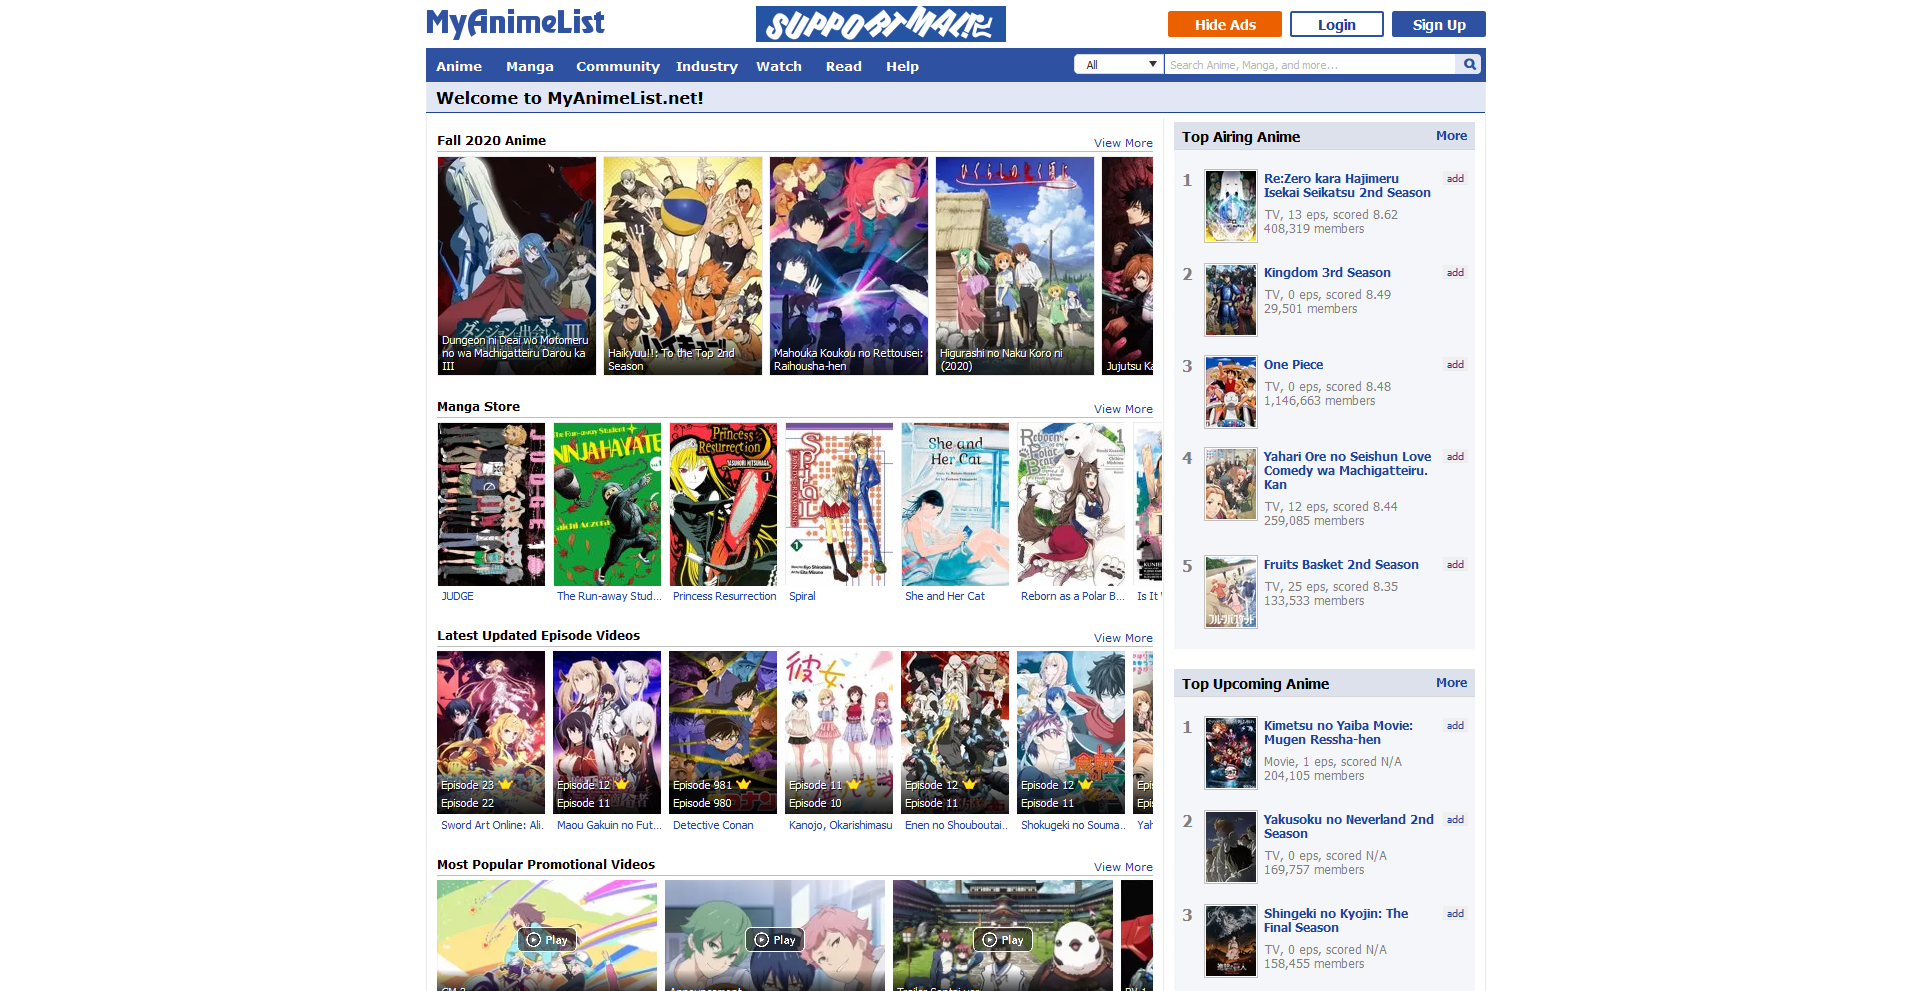The width and height of the screenshot is (1912, 991).
Task: Open the Spiral manga cover
Action: (839, 504)
